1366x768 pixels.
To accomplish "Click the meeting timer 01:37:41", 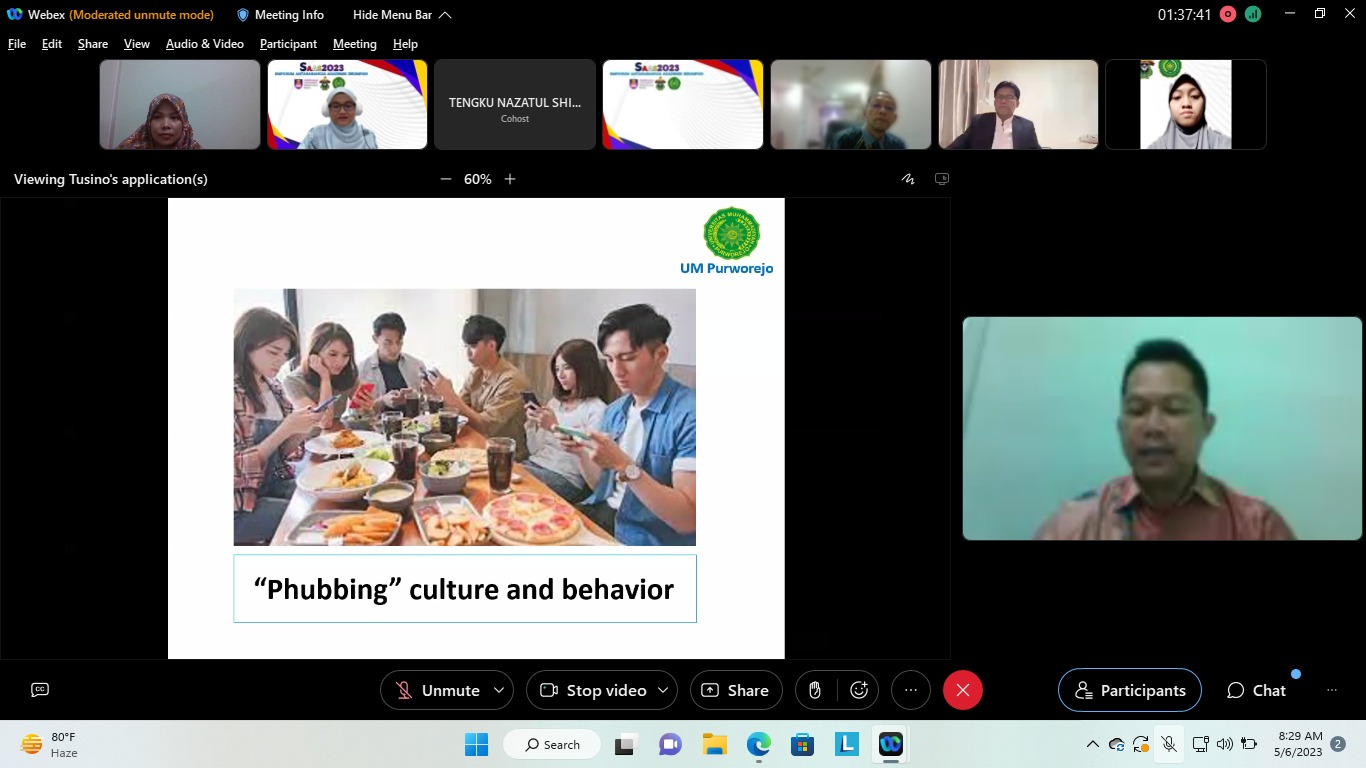I will coord(1185,15).
